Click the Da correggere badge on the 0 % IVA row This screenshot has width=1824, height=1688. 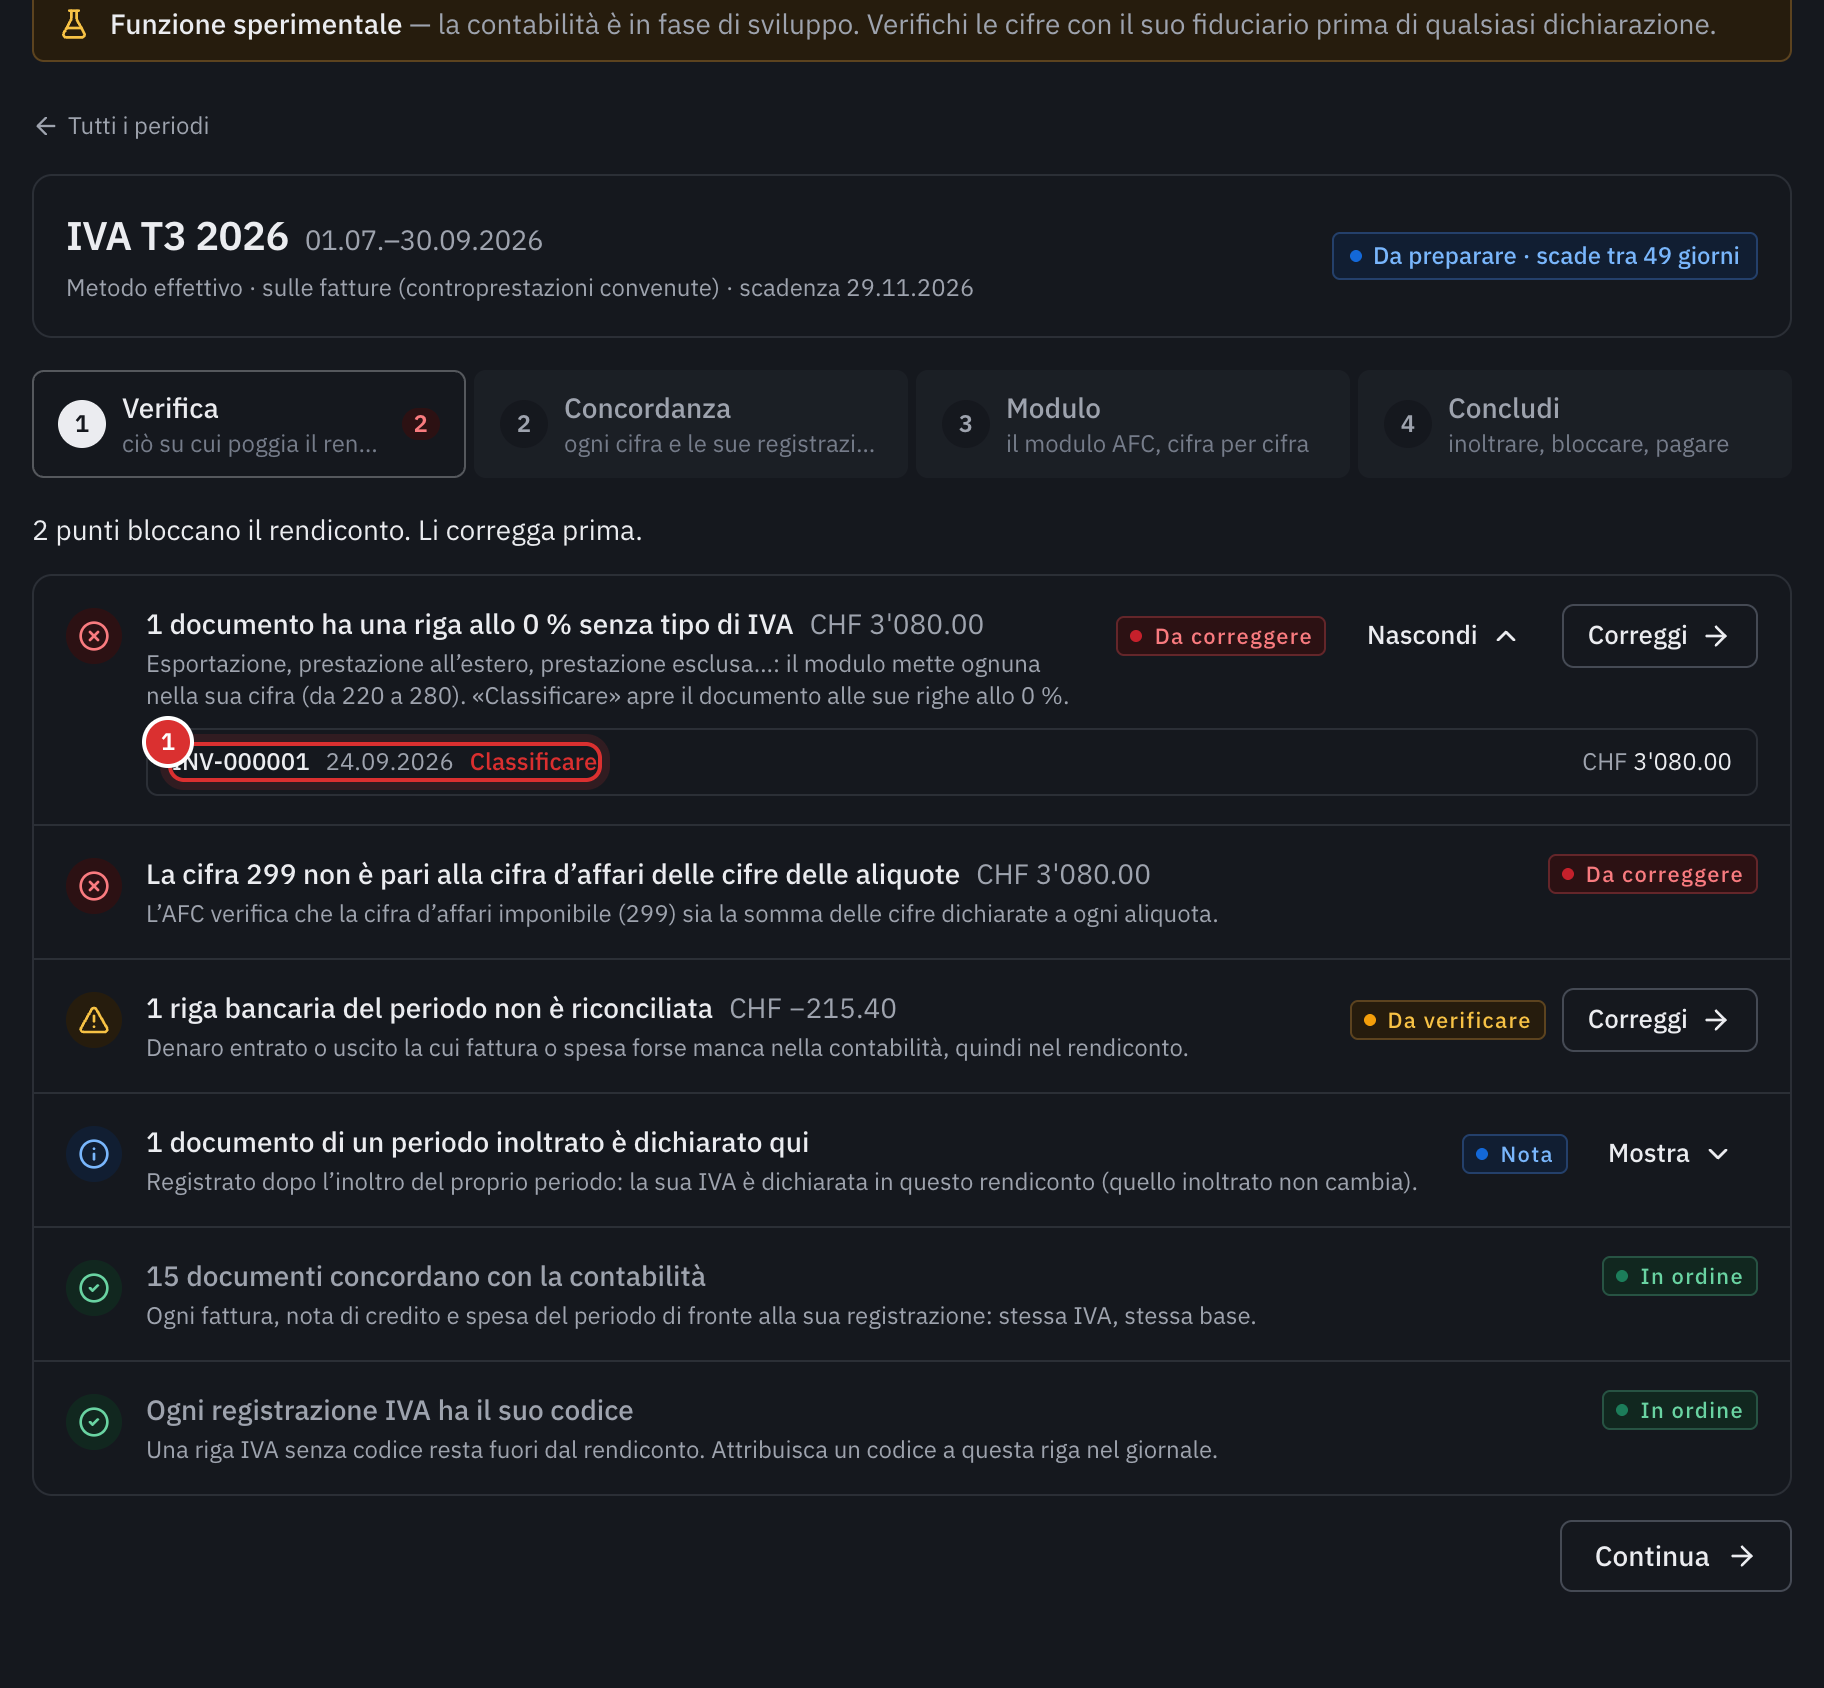[x=1221, y=636]
